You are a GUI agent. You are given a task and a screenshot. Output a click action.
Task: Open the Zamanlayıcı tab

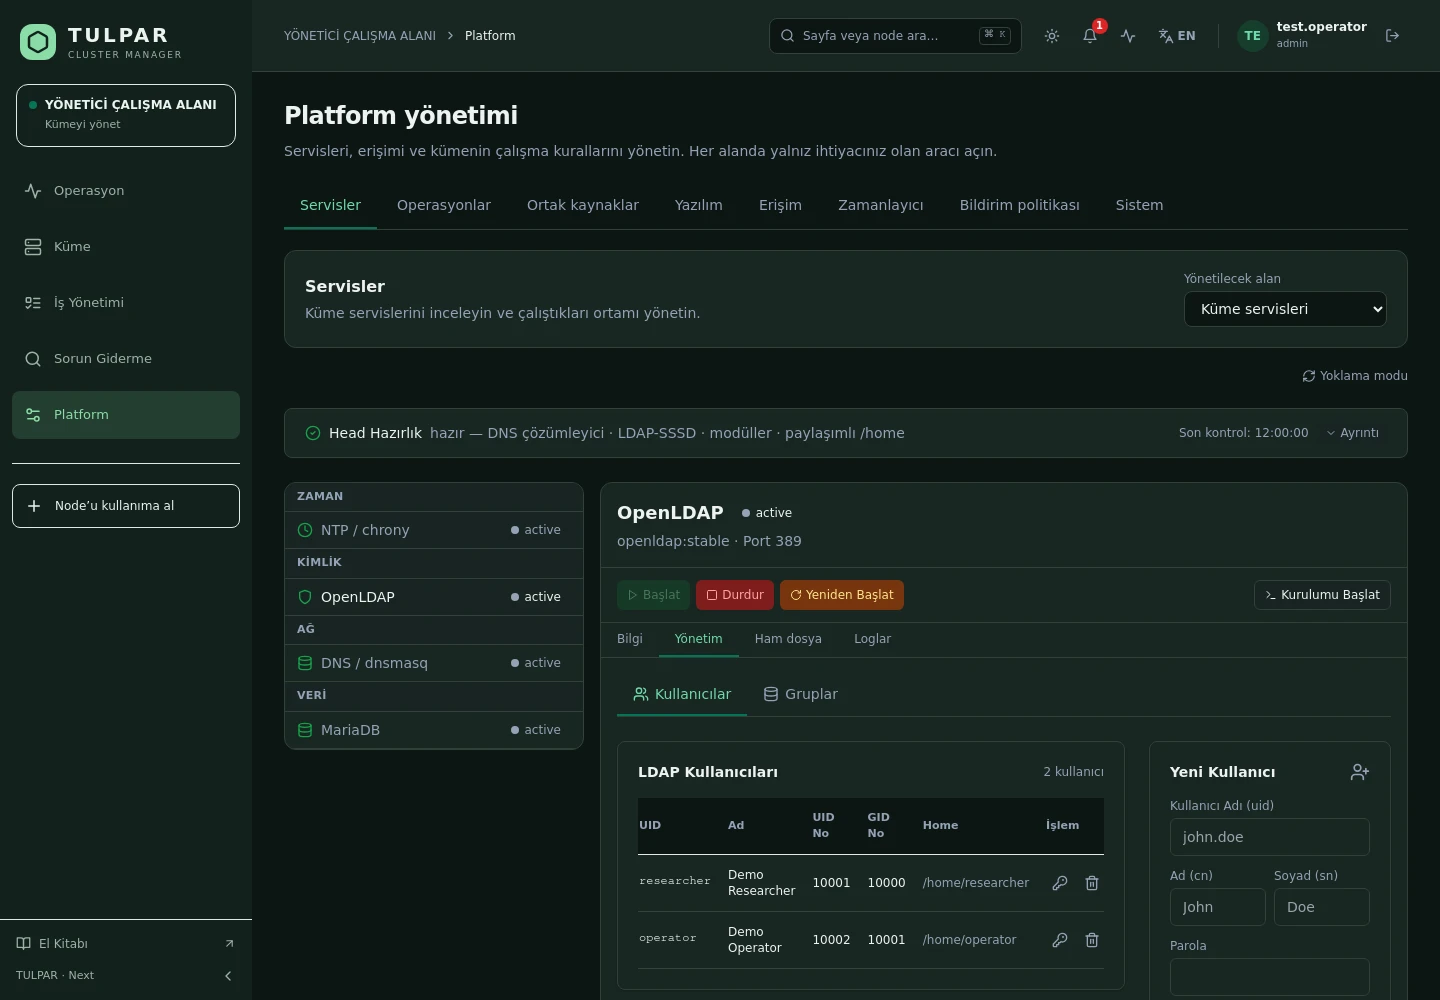tap(881, 205)
